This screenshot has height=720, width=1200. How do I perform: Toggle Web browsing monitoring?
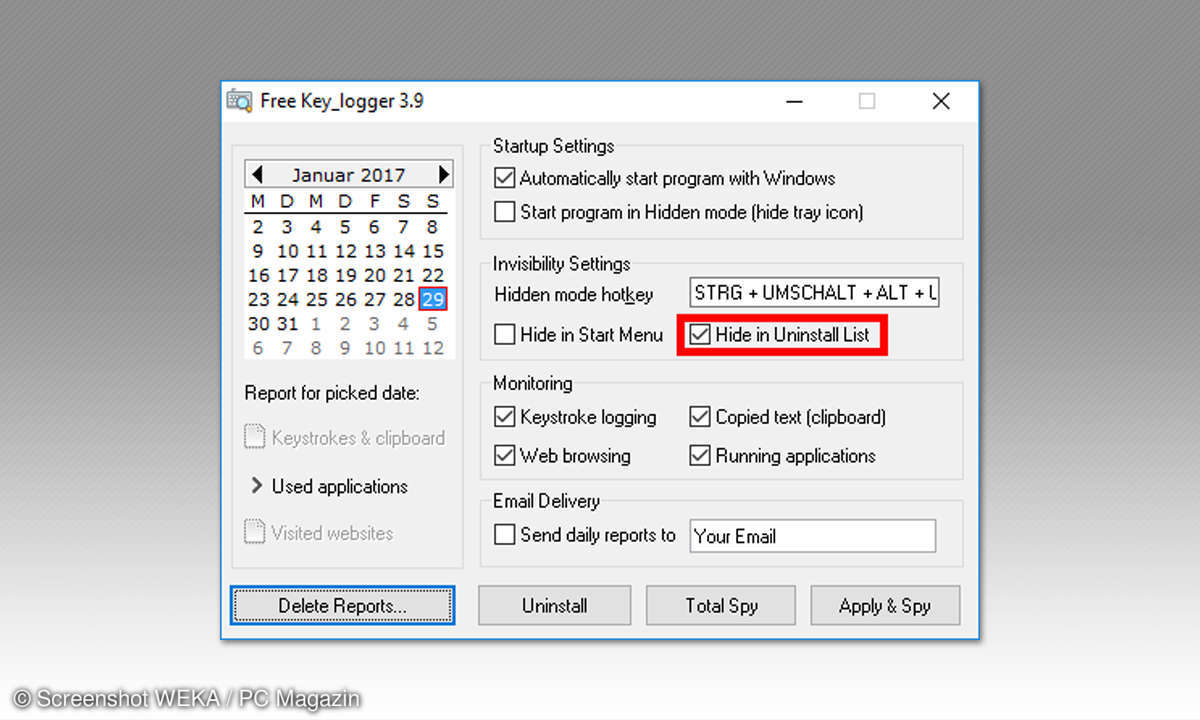click(x=505, y=456)
